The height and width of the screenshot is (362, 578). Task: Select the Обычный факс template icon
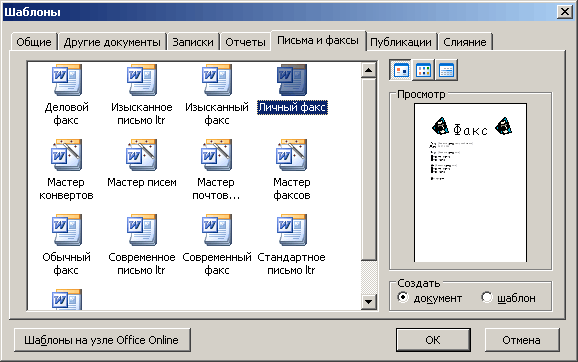pos(67,230)
